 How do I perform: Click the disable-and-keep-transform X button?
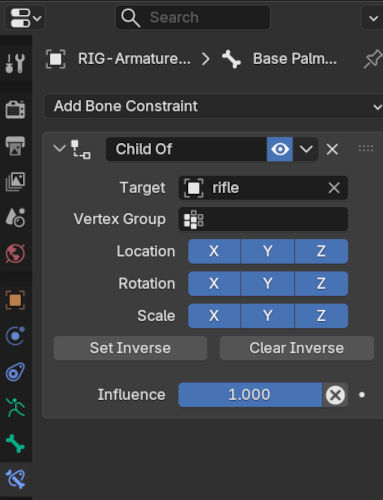coord(335,395)
